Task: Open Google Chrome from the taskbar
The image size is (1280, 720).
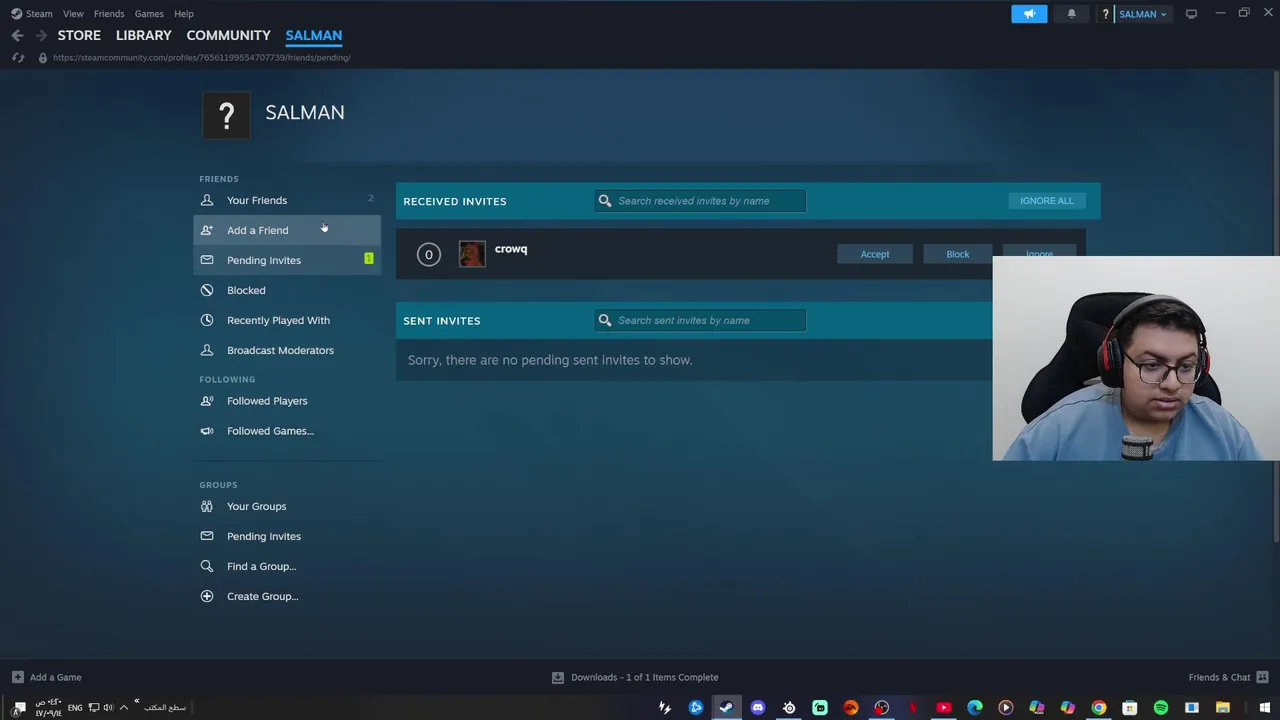Action: pyautogui.click(x=1099, y=708)
